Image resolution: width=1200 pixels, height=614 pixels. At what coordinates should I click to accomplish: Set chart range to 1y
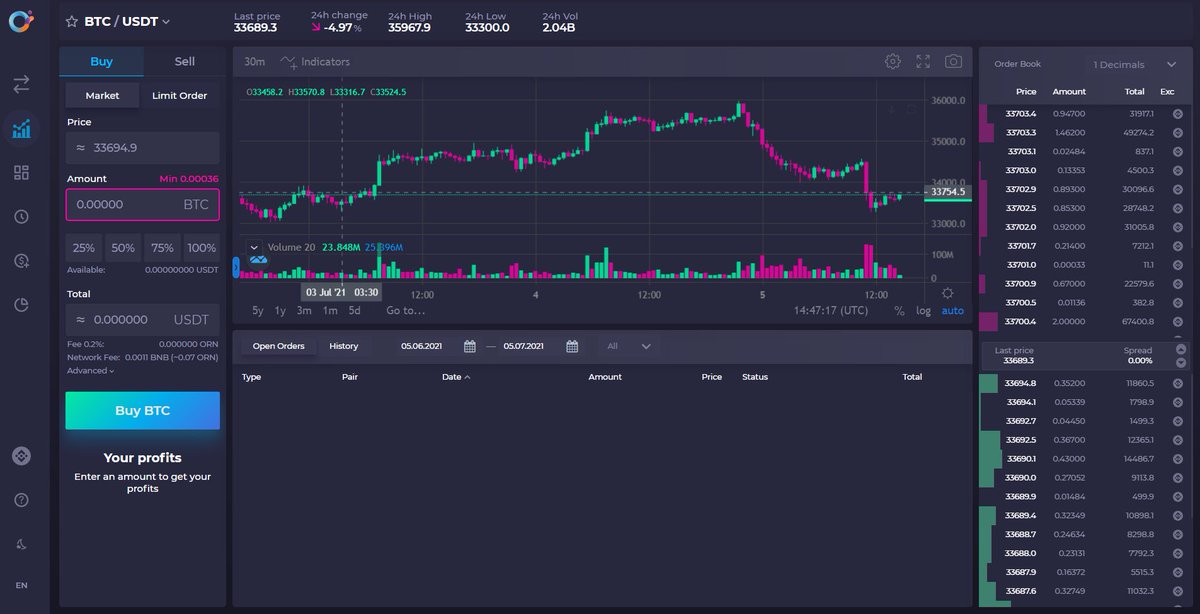pyautogui.click(x=281, y=311)
